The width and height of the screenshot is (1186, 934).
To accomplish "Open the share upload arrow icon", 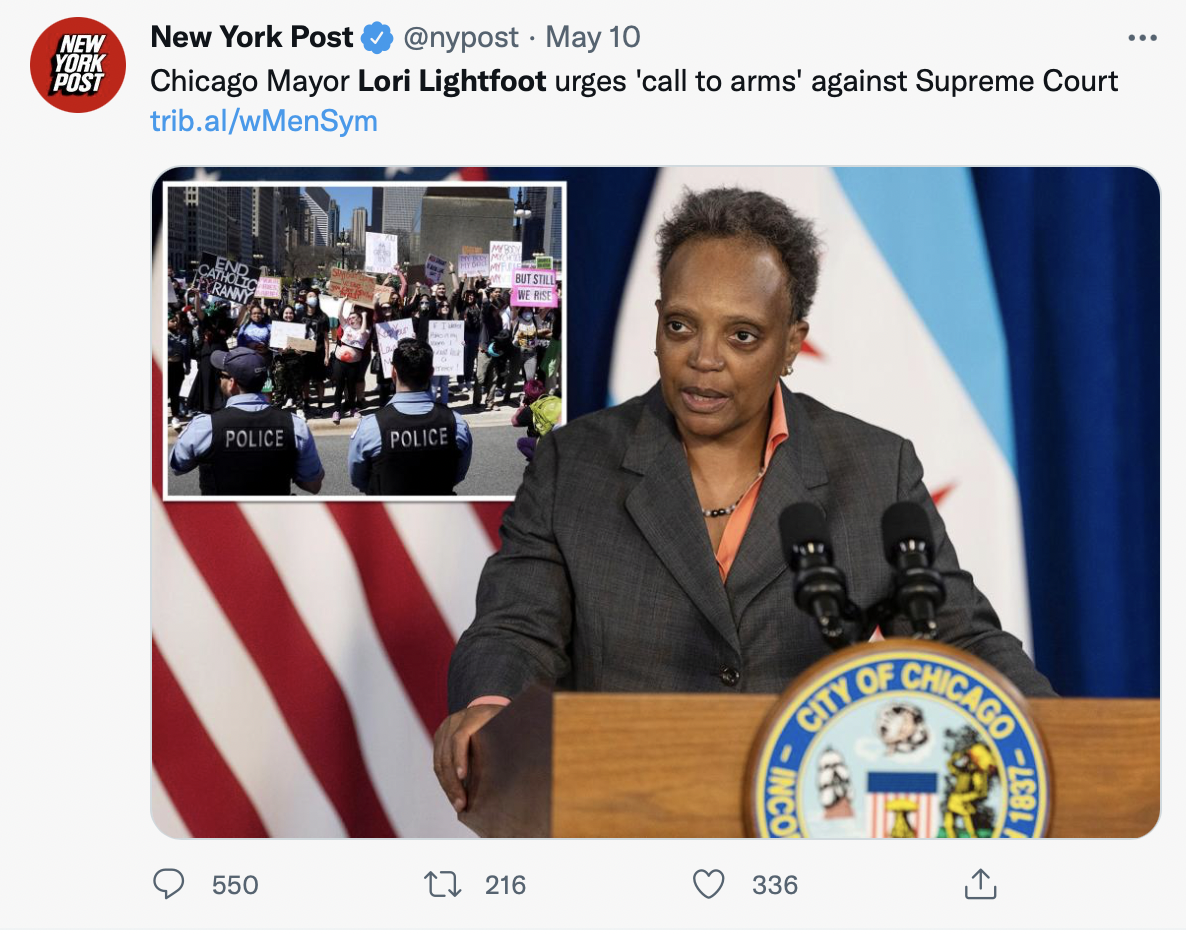I will (980, 883).
